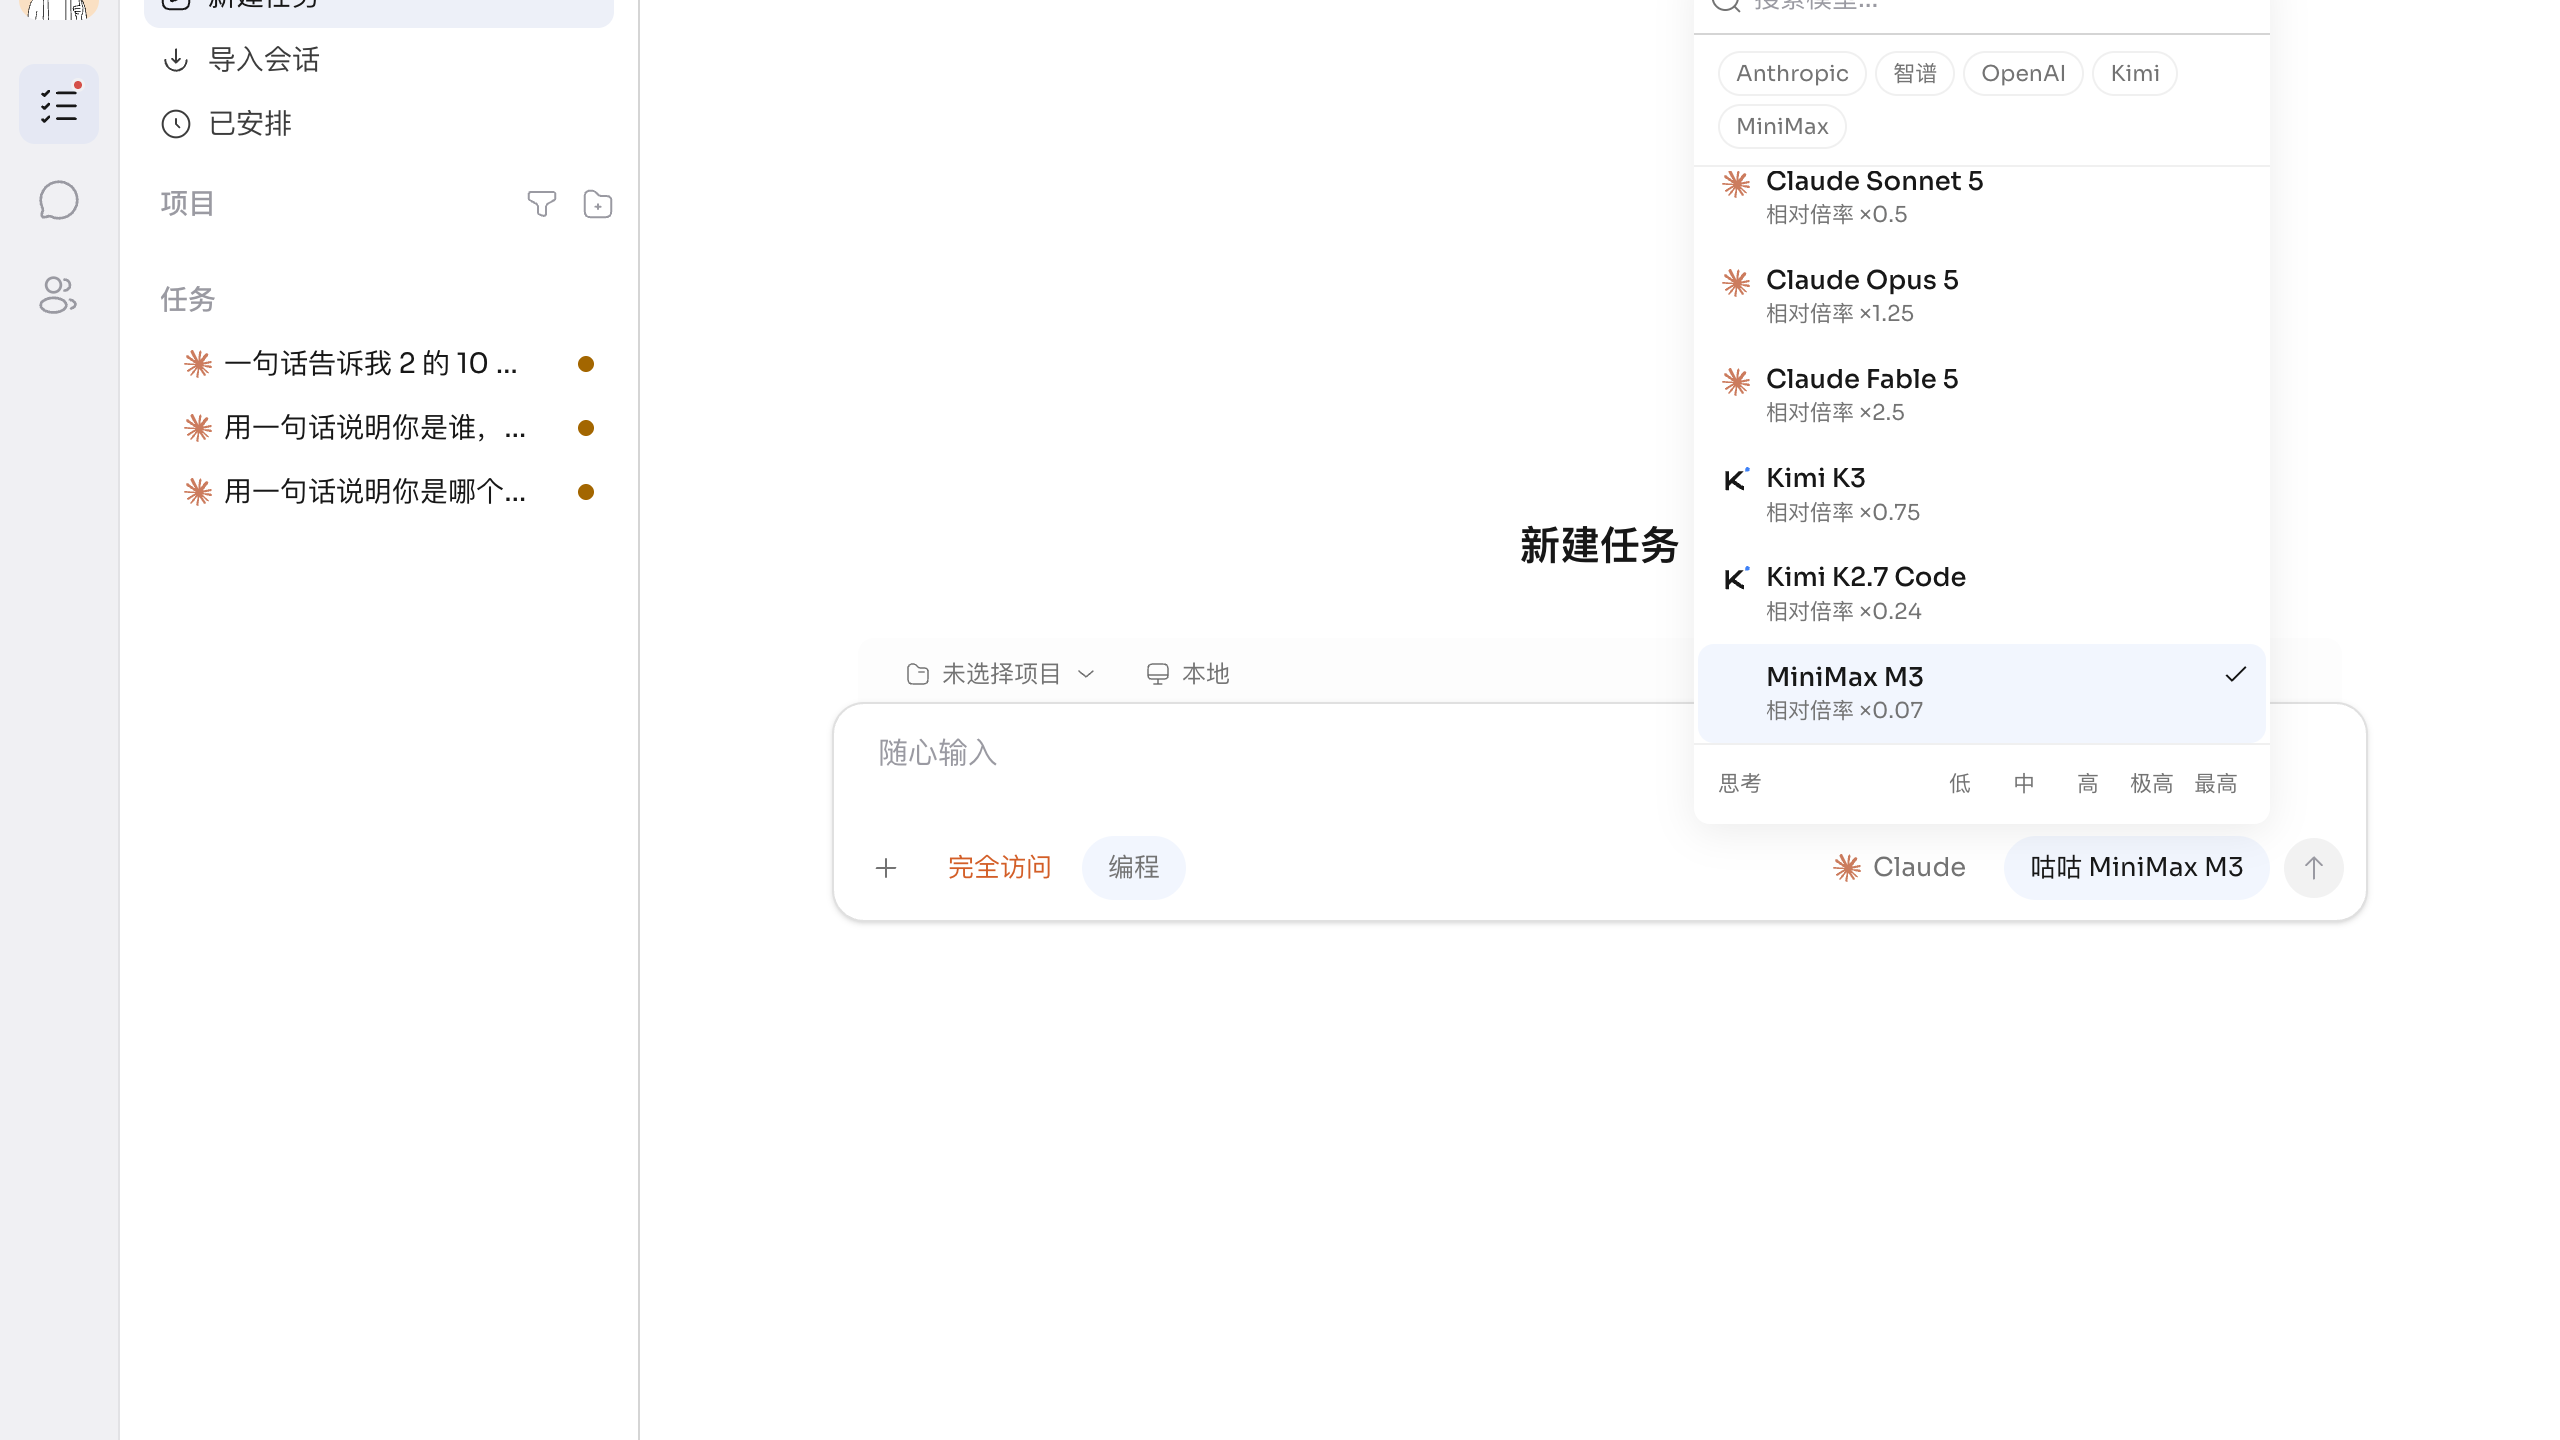Open the 咕咕 MiniMax M3 model selector
2560x1440 pixels.
click(2136, 868)
